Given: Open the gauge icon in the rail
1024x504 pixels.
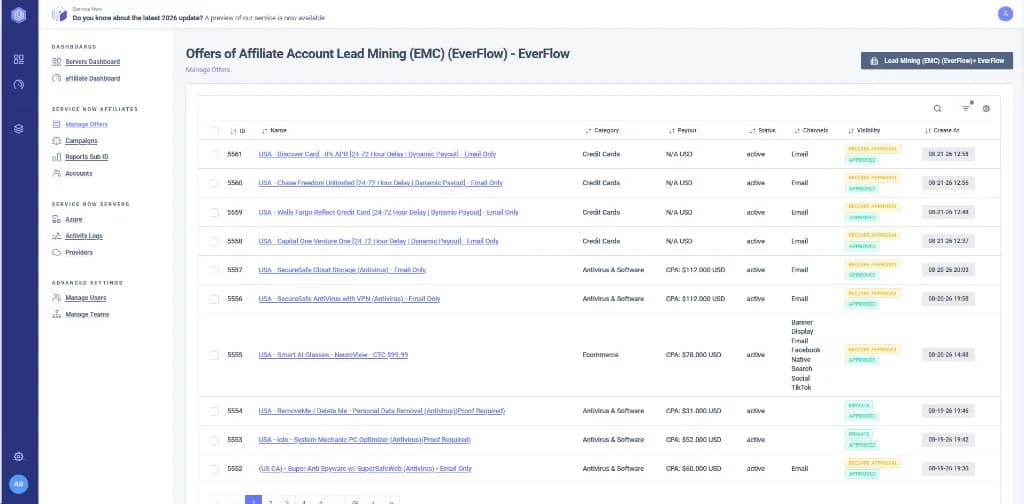Looking at the screenshot, I should 19,84.
